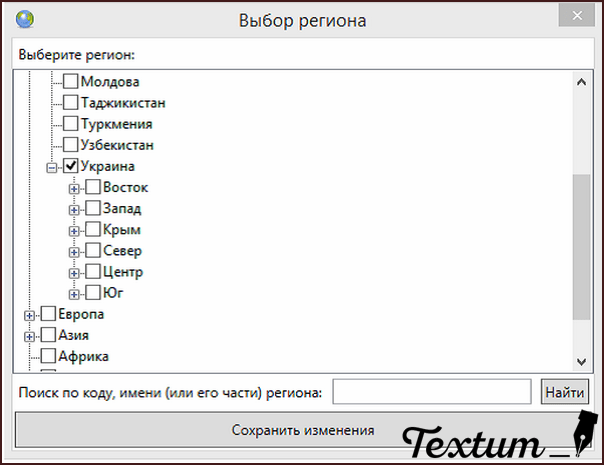Focus the region search input field
604x465 pixels.
tap(432, 392)
